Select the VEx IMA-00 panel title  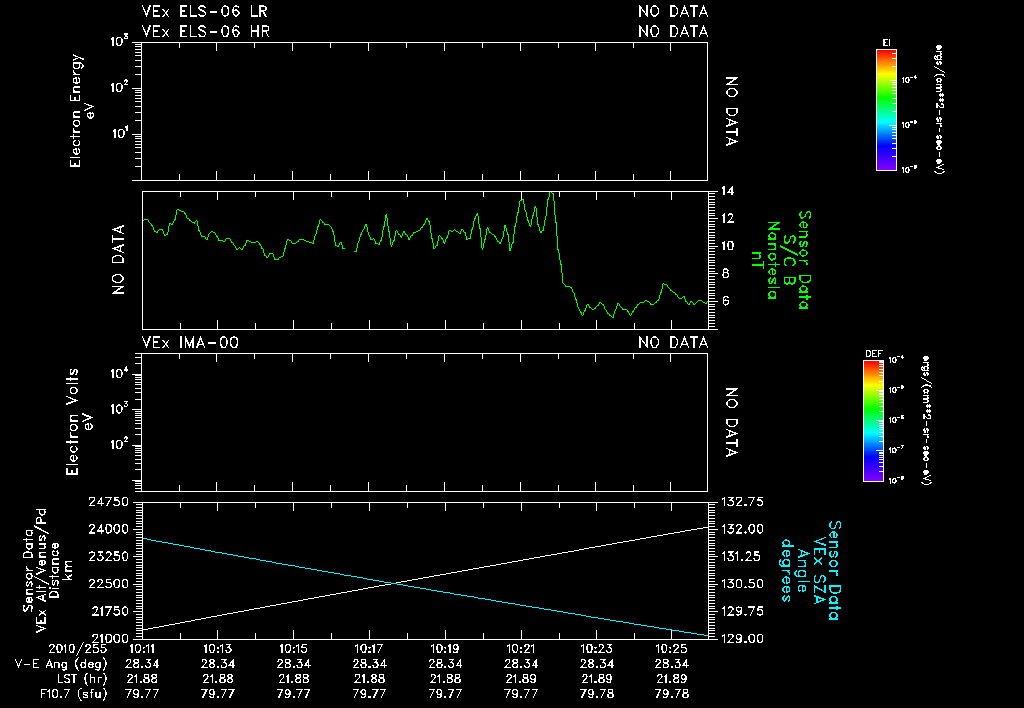190,342
